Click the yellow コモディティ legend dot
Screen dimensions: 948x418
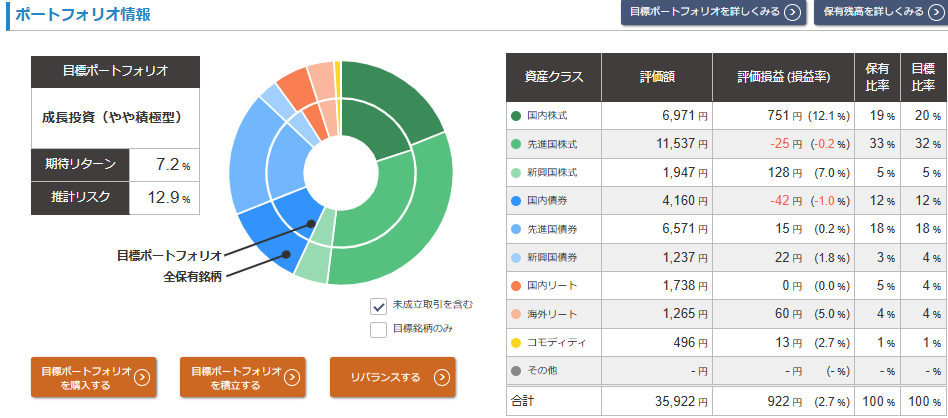point(516,343)
